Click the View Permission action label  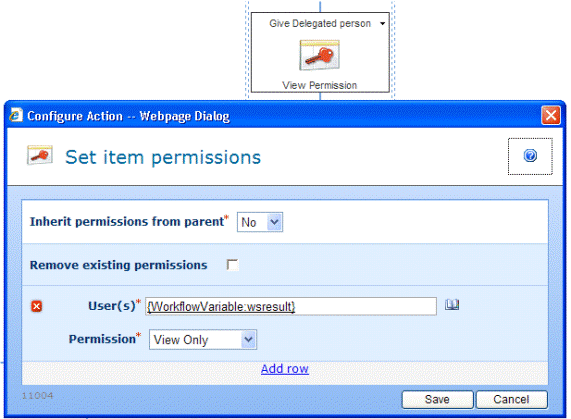[x=319, y=85]
